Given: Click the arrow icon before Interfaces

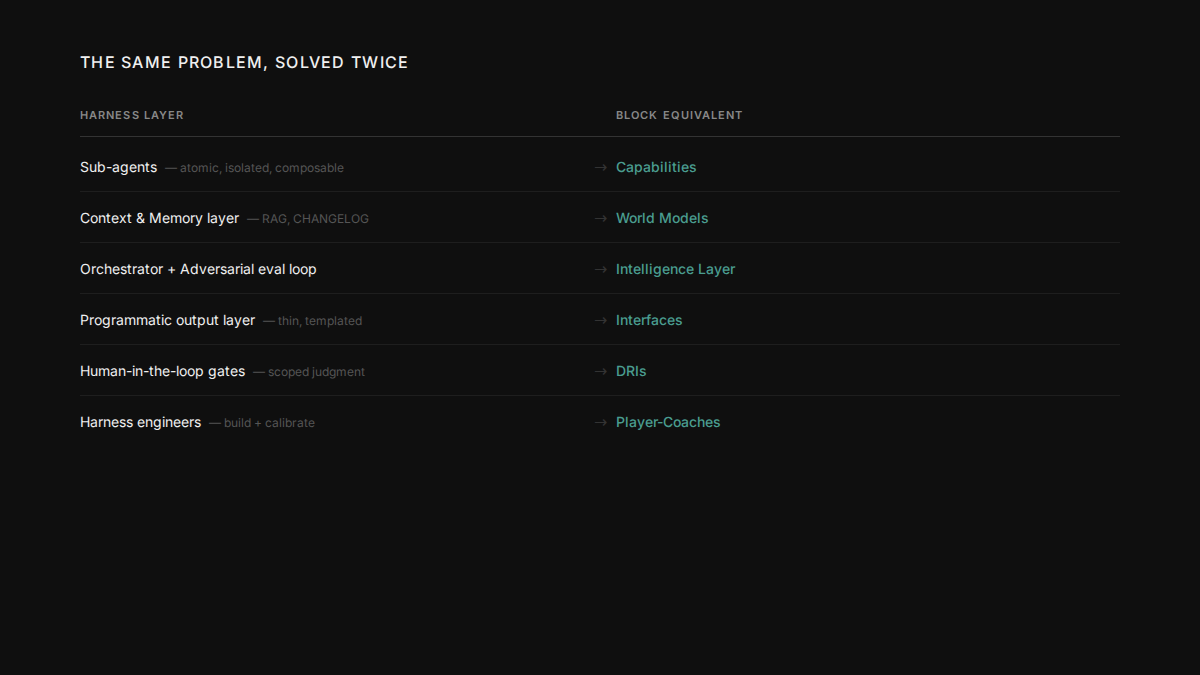Looking at the screenshot, I should pyautogui.click(x=600, y=321).
